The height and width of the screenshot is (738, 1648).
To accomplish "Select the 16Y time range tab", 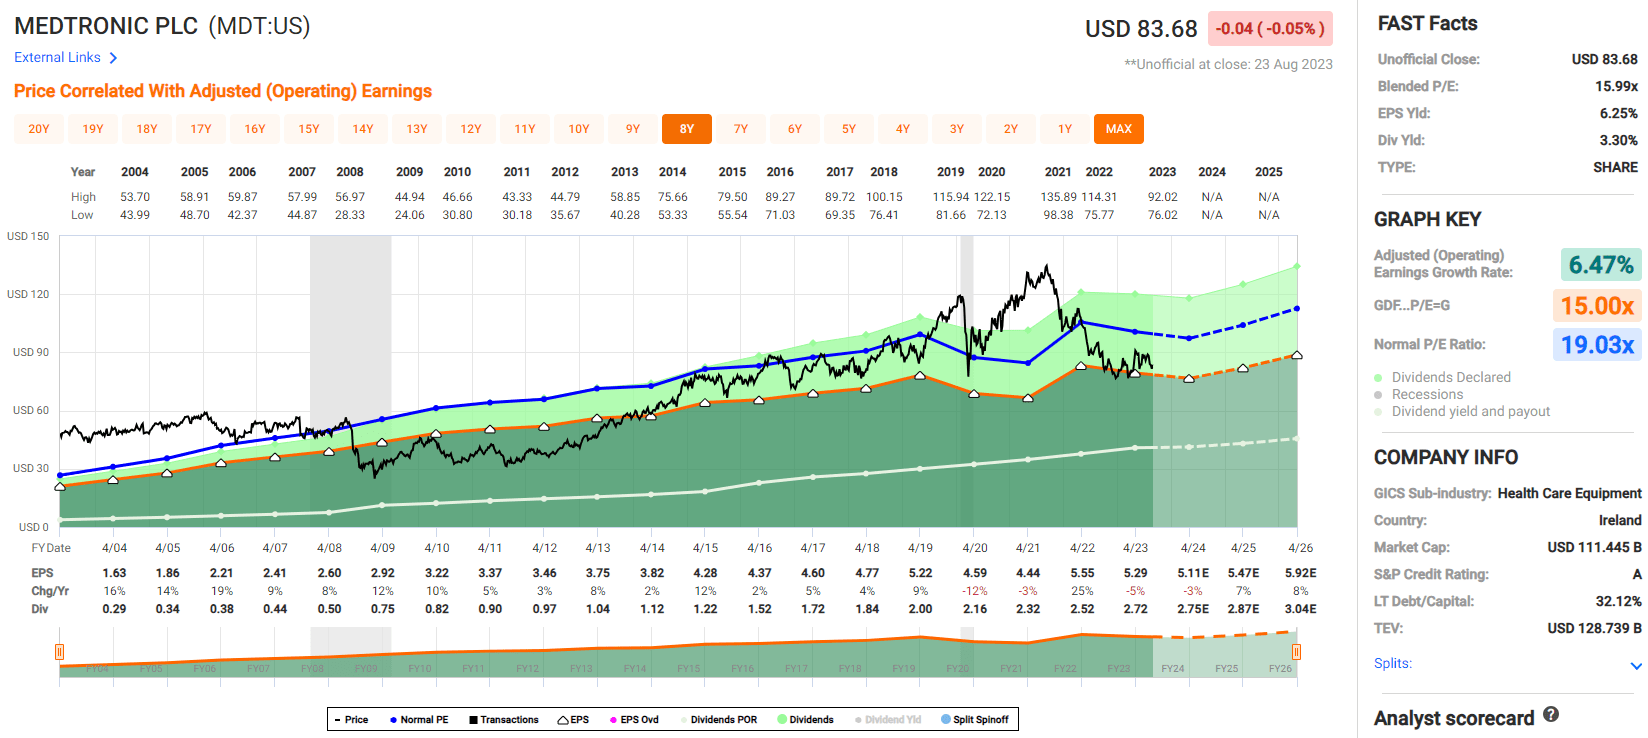I will coord(255,129).
